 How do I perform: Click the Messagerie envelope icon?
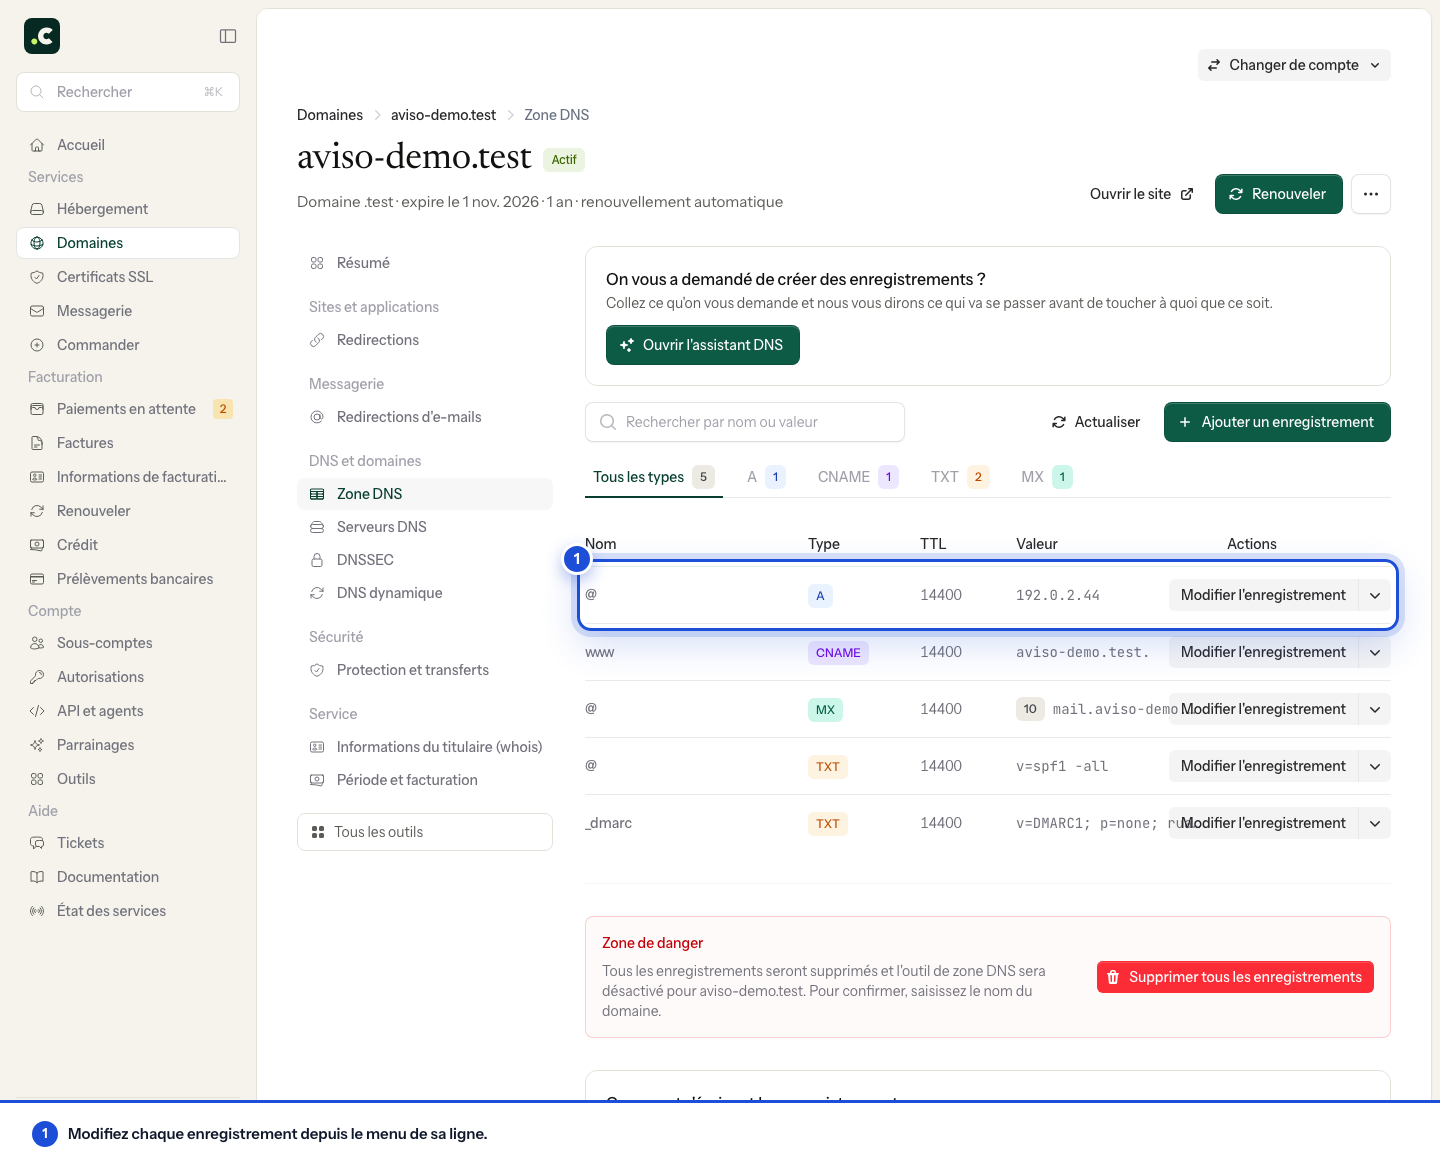click(37, 311)
